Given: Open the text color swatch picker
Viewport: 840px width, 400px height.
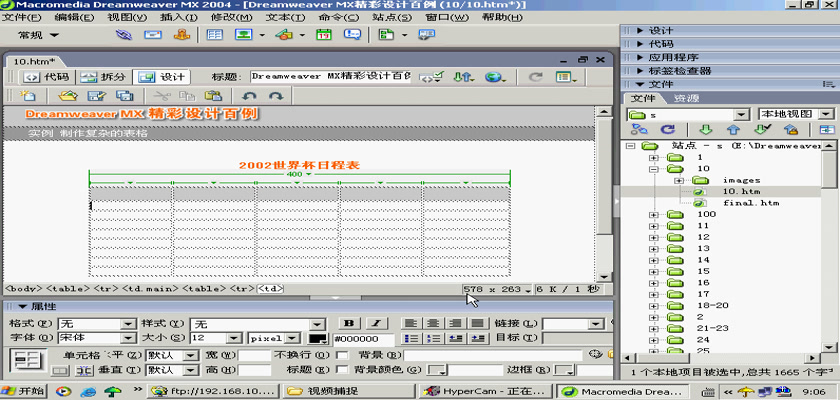Looking at the screenshot, I should coord(318,338).
